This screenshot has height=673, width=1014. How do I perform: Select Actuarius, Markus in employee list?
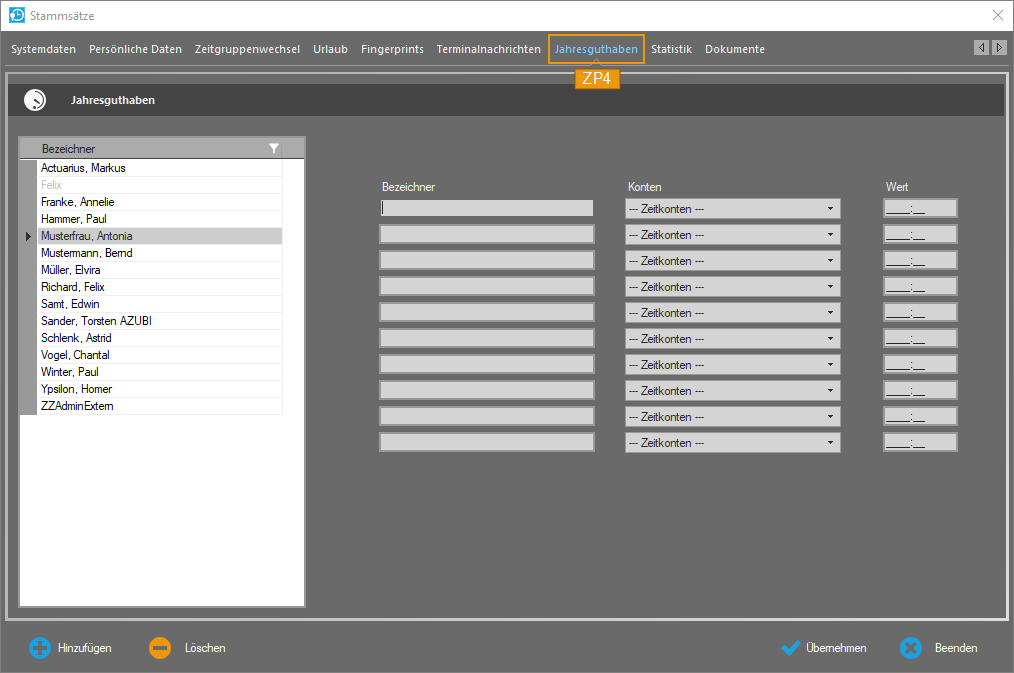coord(83,168)
